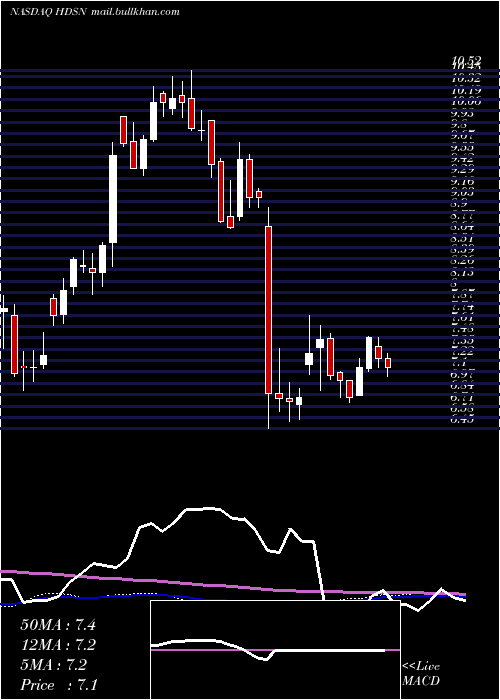Select the 50MA : 7.4 reading

click(x=58, y=625)
